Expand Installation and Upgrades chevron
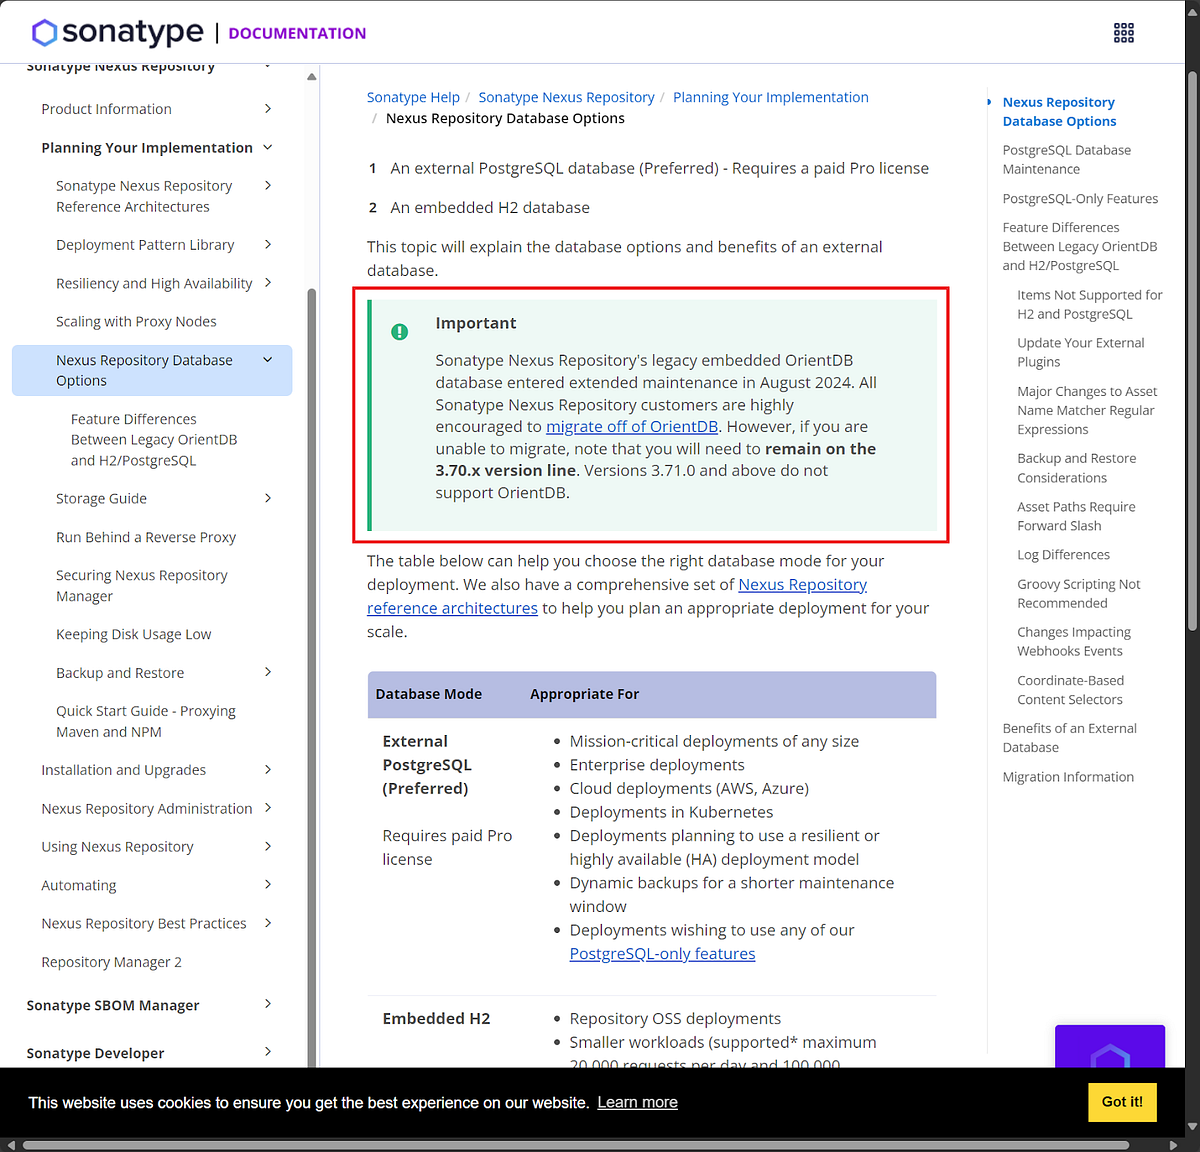This screenshot has width=1200, height=1152. point(268,769)
